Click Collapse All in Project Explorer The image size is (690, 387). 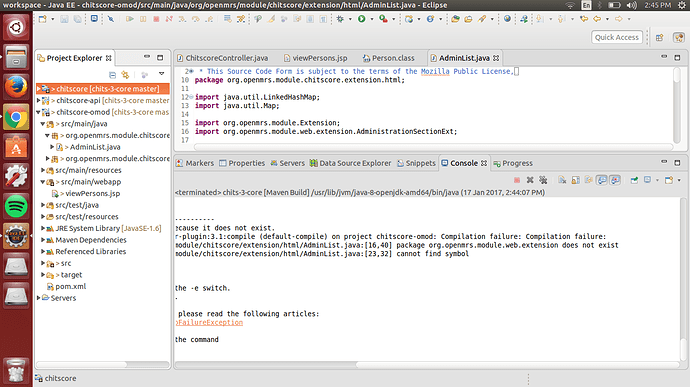(112, 75)
